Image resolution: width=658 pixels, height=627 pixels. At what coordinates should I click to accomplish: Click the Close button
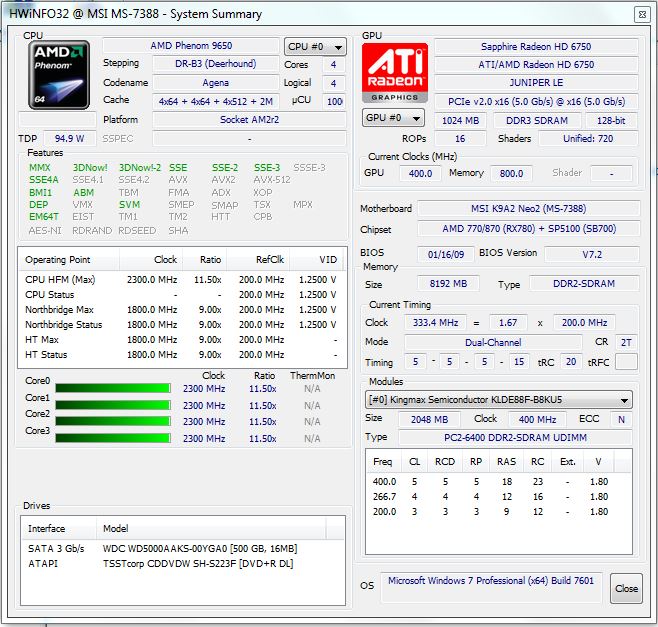point(626,588)
